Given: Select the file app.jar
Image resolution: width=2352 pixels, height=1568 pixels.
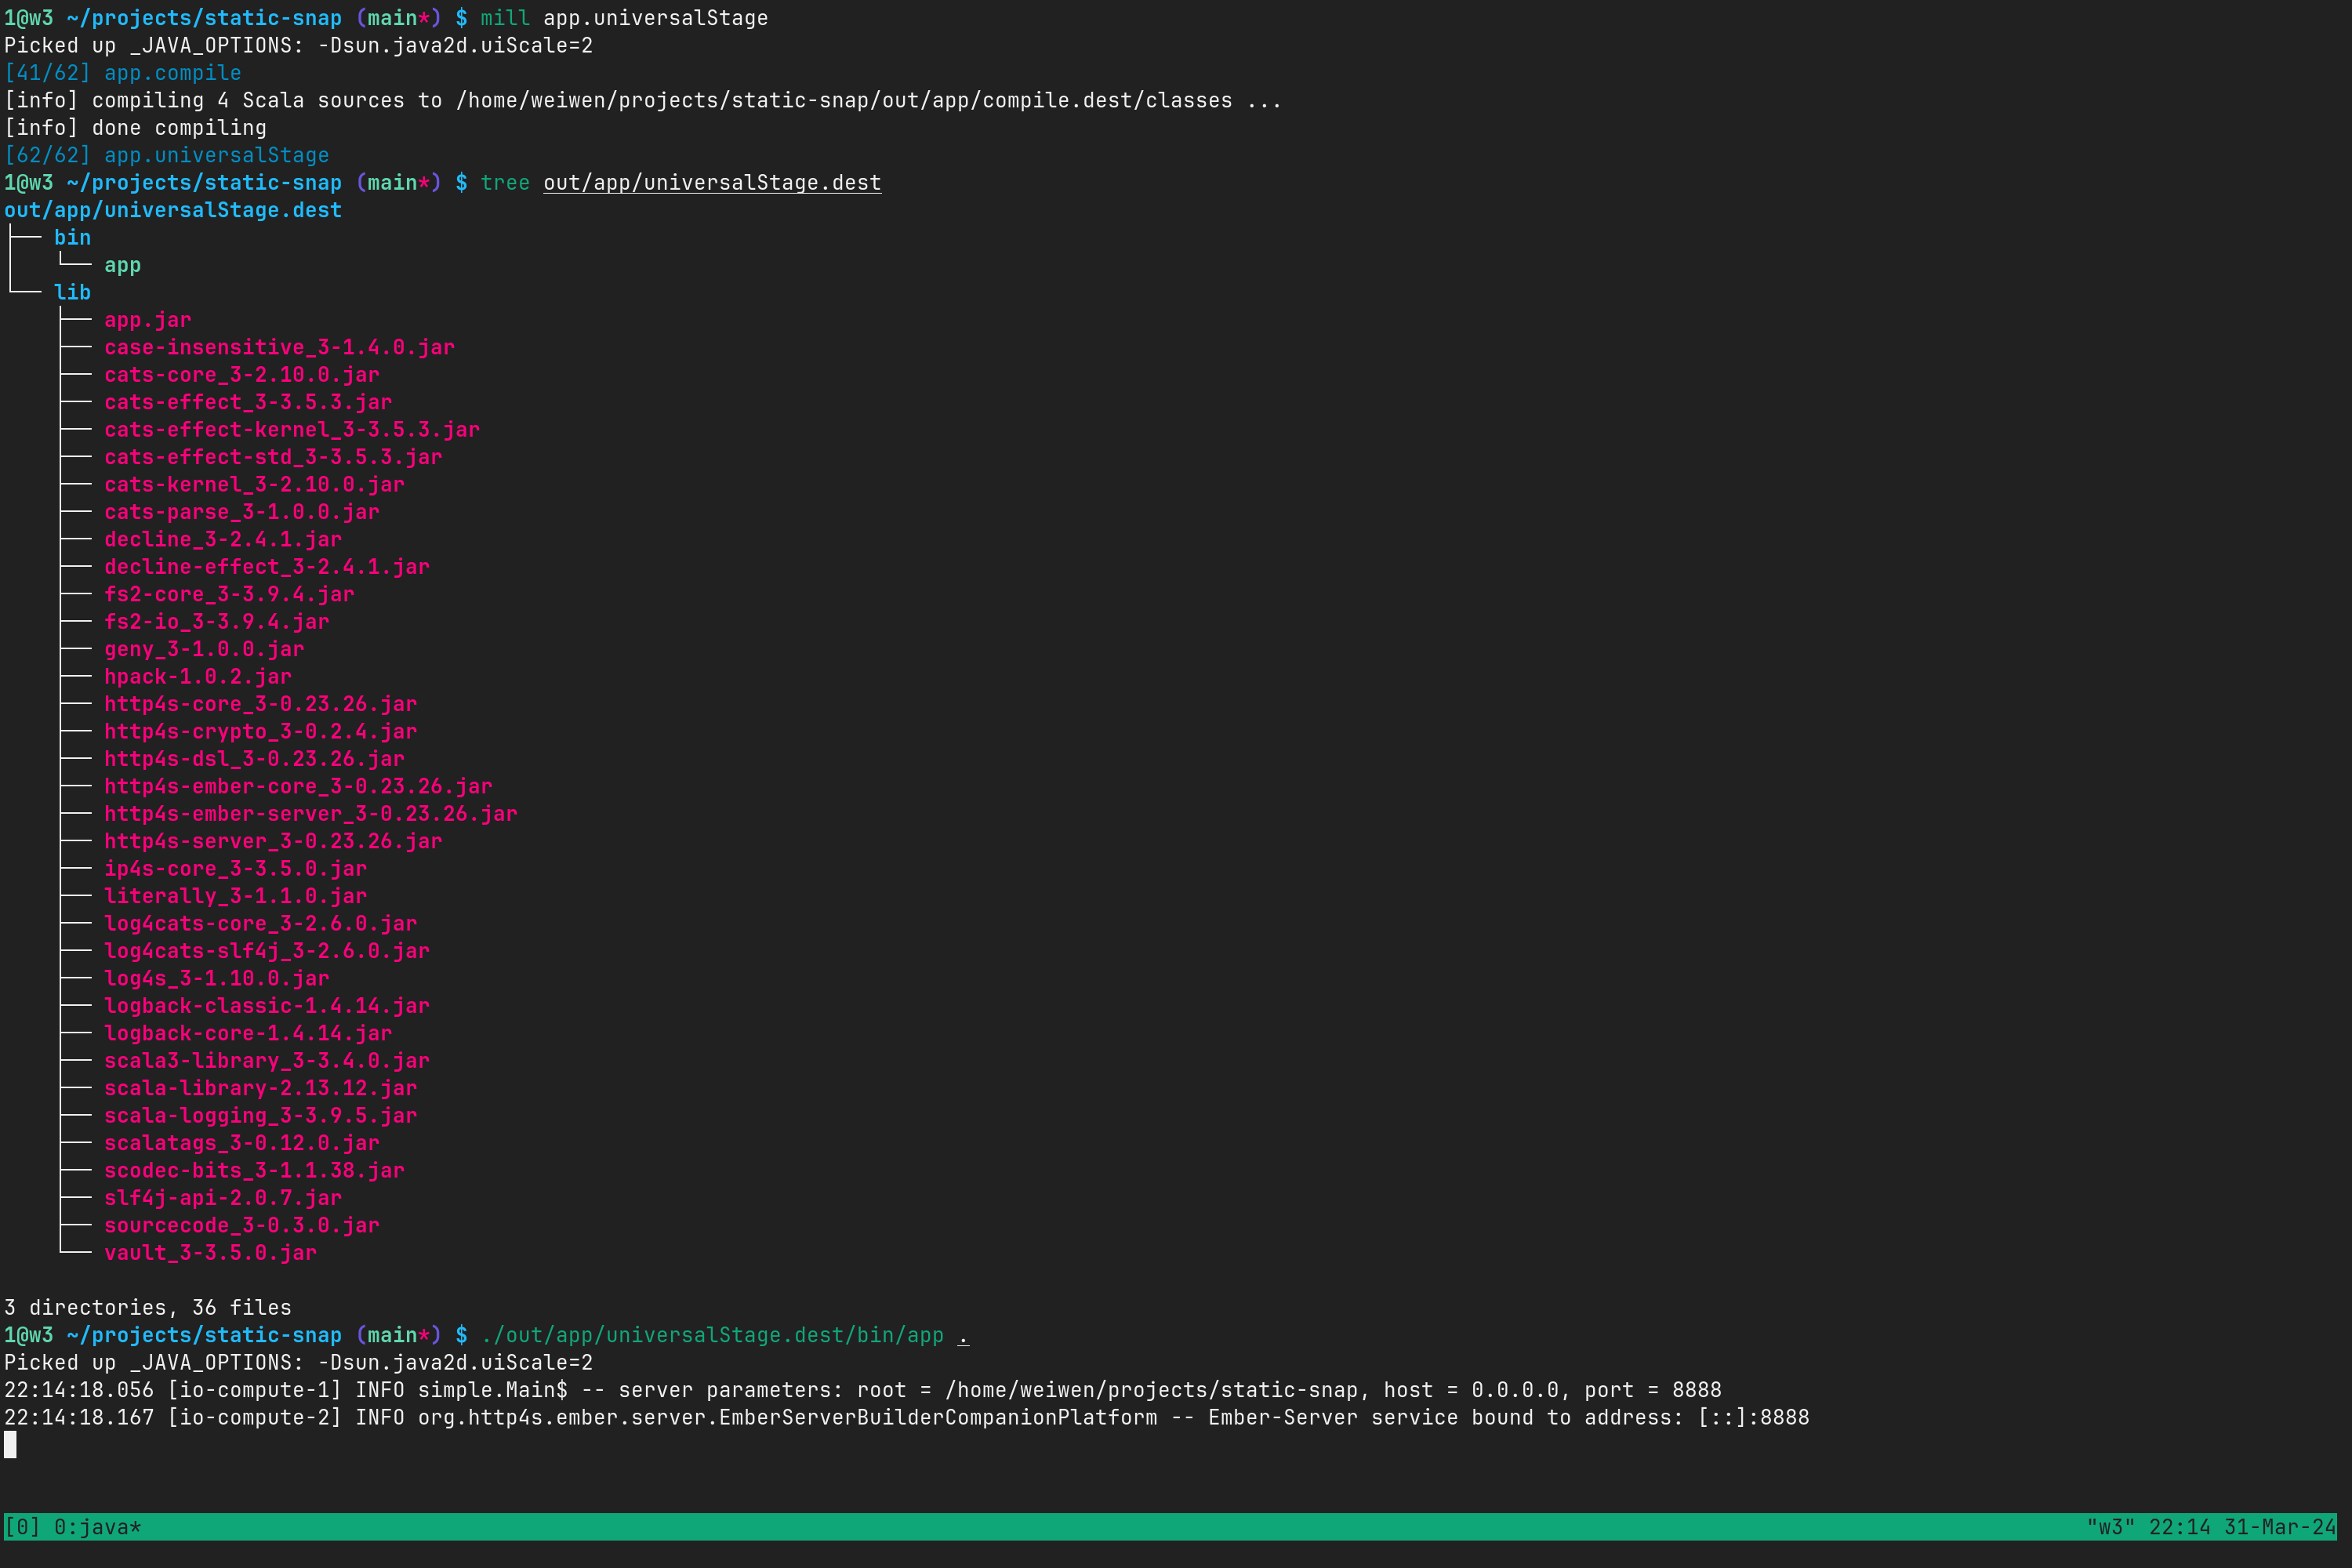Looking at the screenshot, I should [148, 320].
